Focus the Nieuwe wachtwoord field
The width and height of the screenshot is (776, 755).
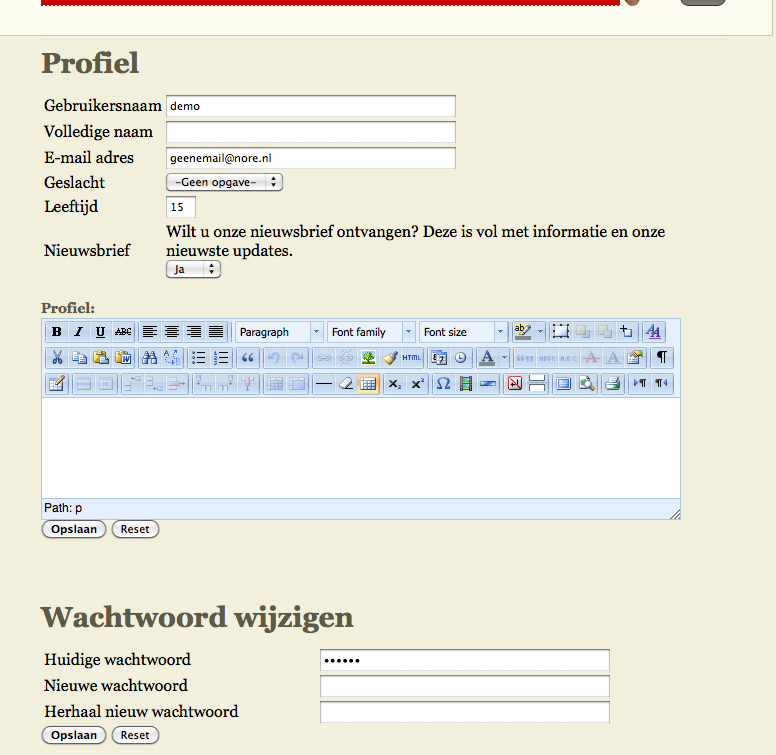(x=465, y=686)
